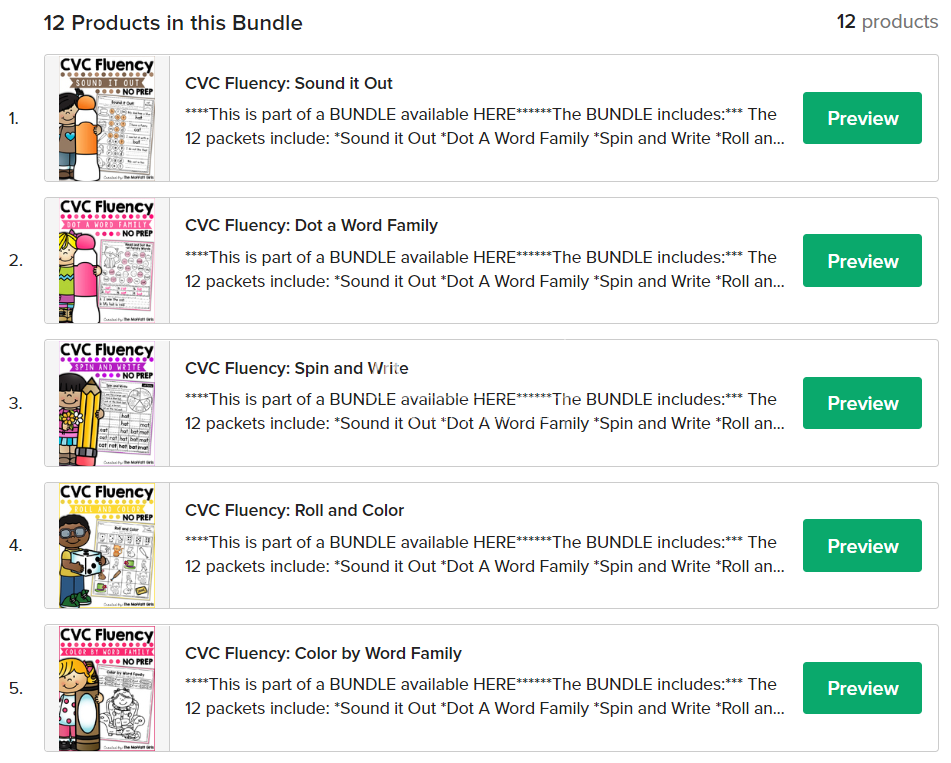Click the Spin and Write description text
This screenshot has width=951, height=763.
(x=480, y=411)
